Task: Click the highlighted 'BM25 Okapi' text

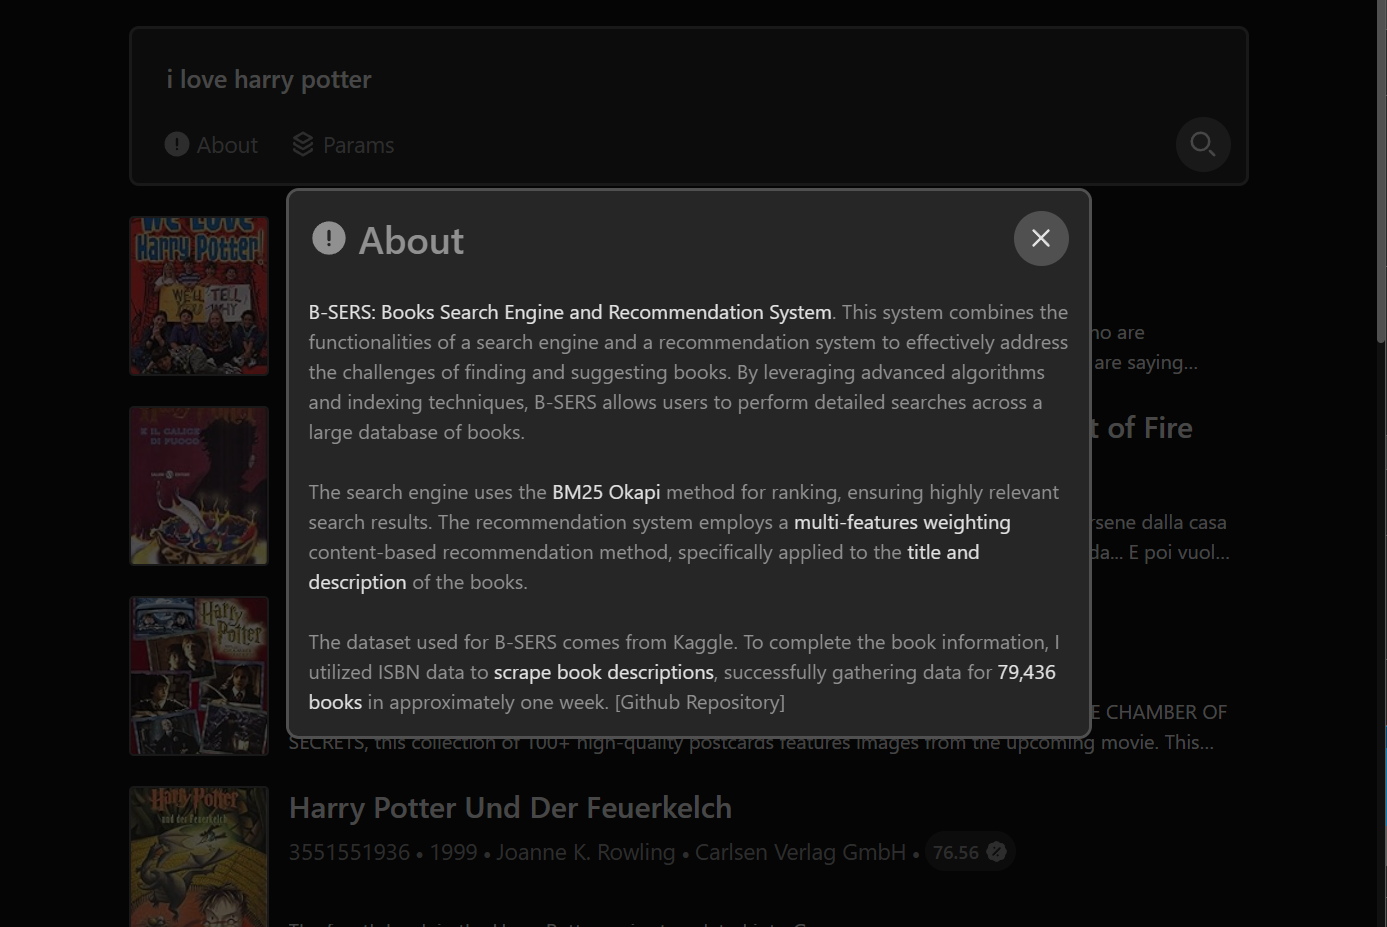Action: click(x=606, y=492)
